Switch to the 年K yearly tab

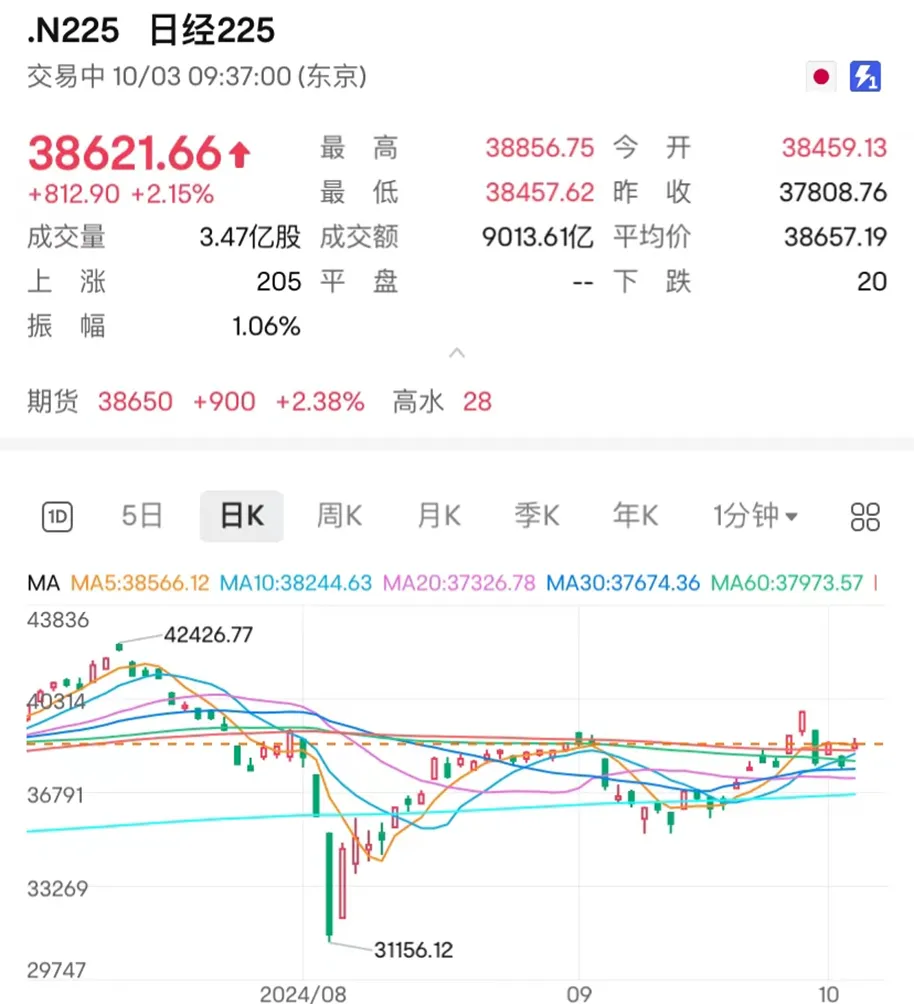click(x=635, y=515)
